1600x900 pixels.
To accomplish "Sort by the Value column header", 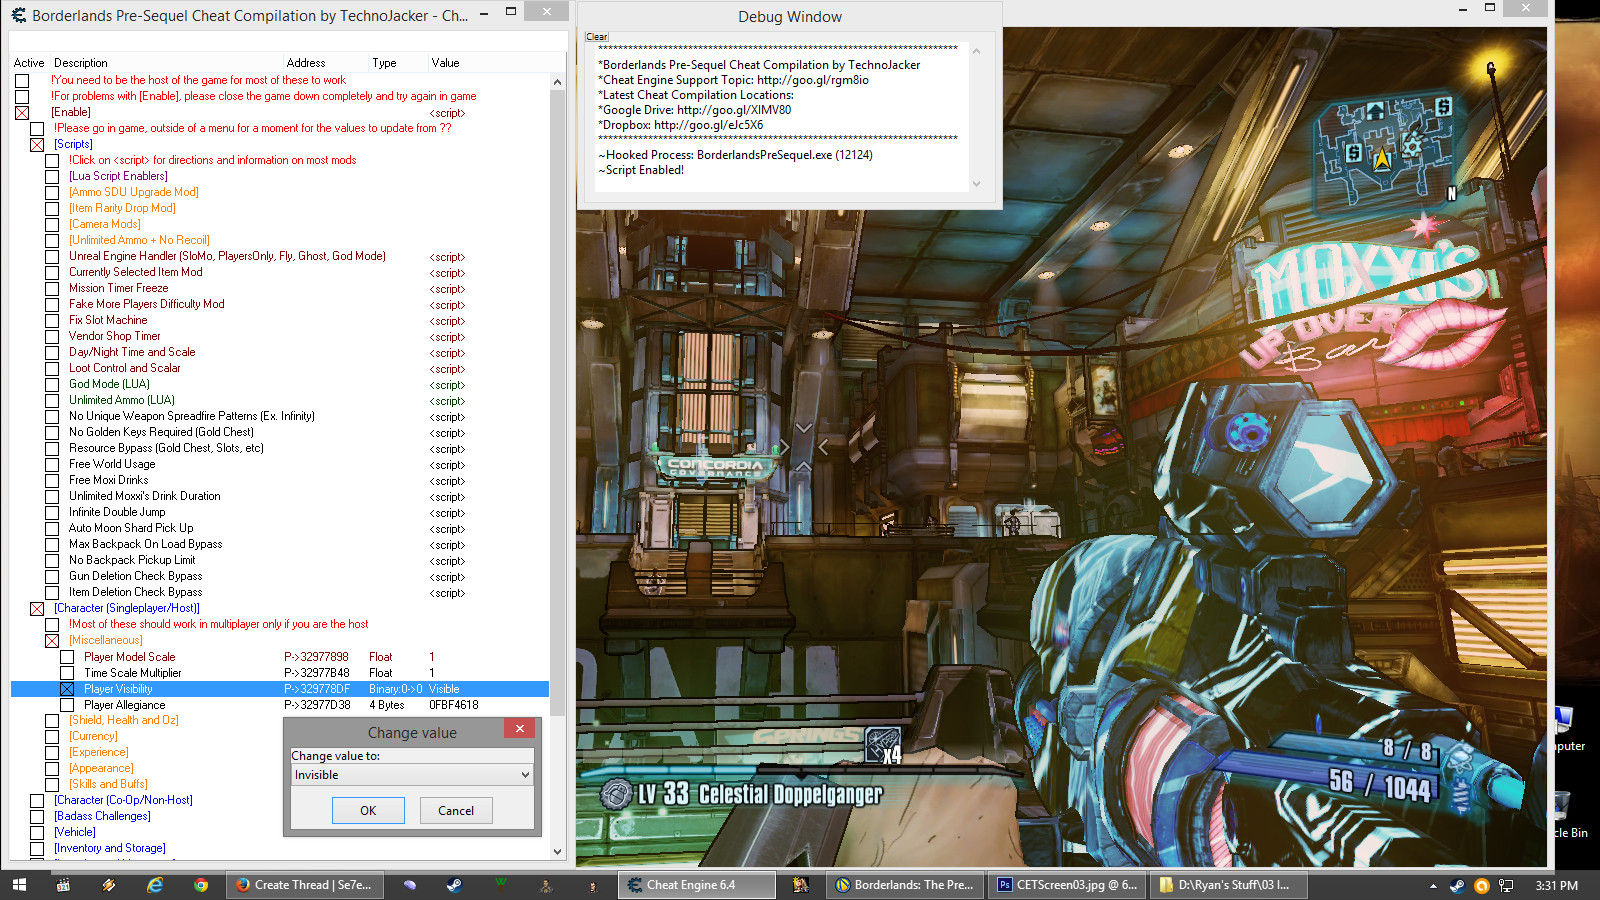I will click(445, 63).
